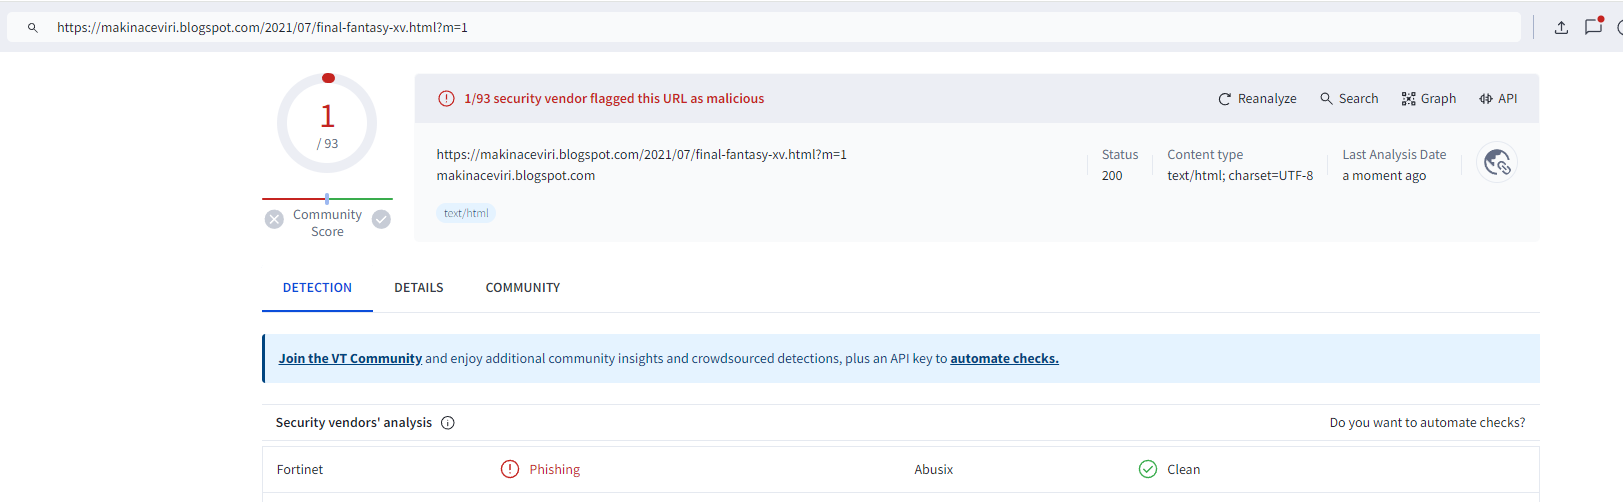Viewport: 1623px width, 502px height.
Task: Switch to the DETAILS tab
Action: click(418, 288)
